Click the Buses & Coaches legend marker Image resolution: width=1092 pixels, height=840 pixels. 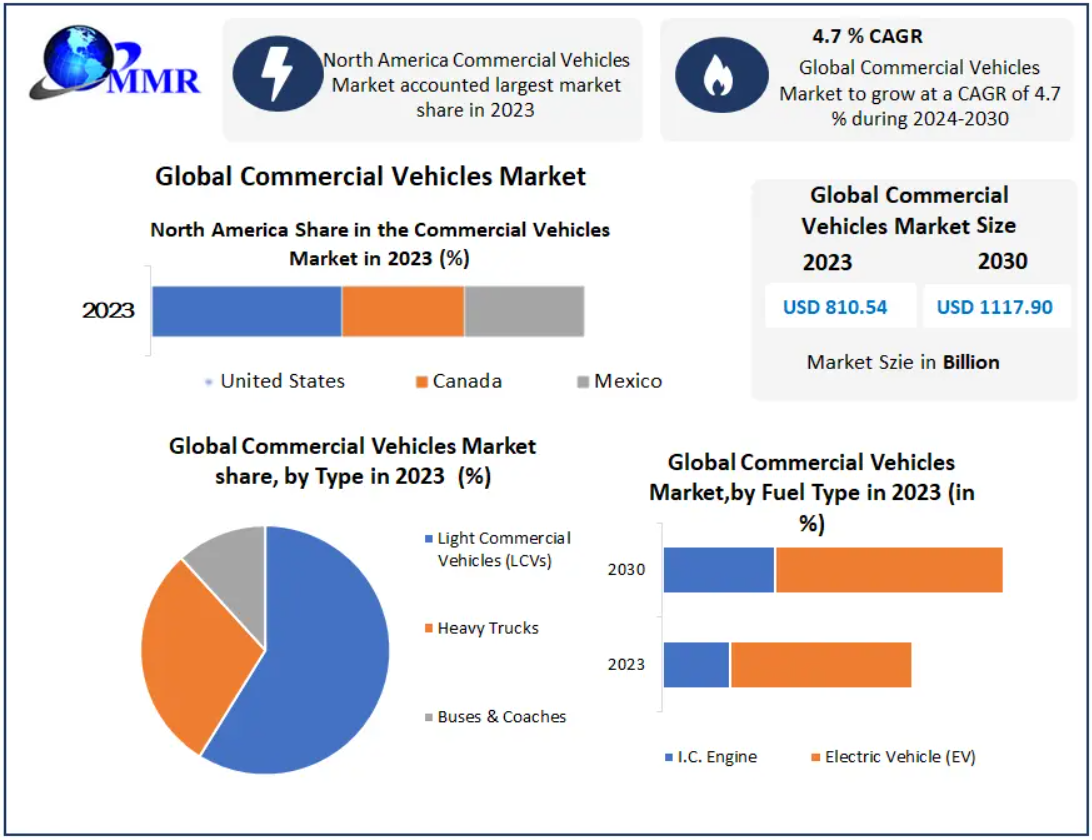pos(429,718)
